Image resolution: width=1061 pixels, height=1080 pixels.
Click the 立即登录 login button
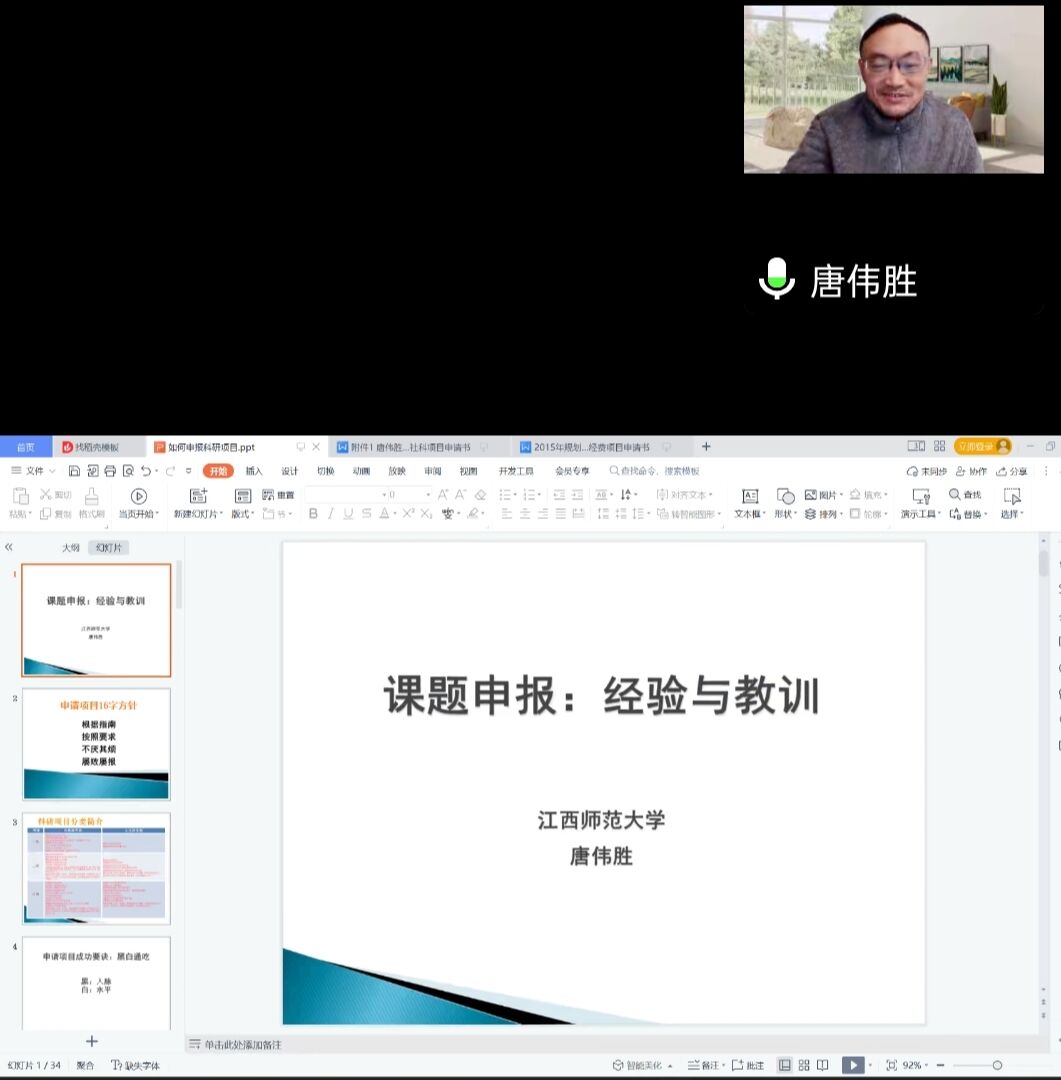982,446
